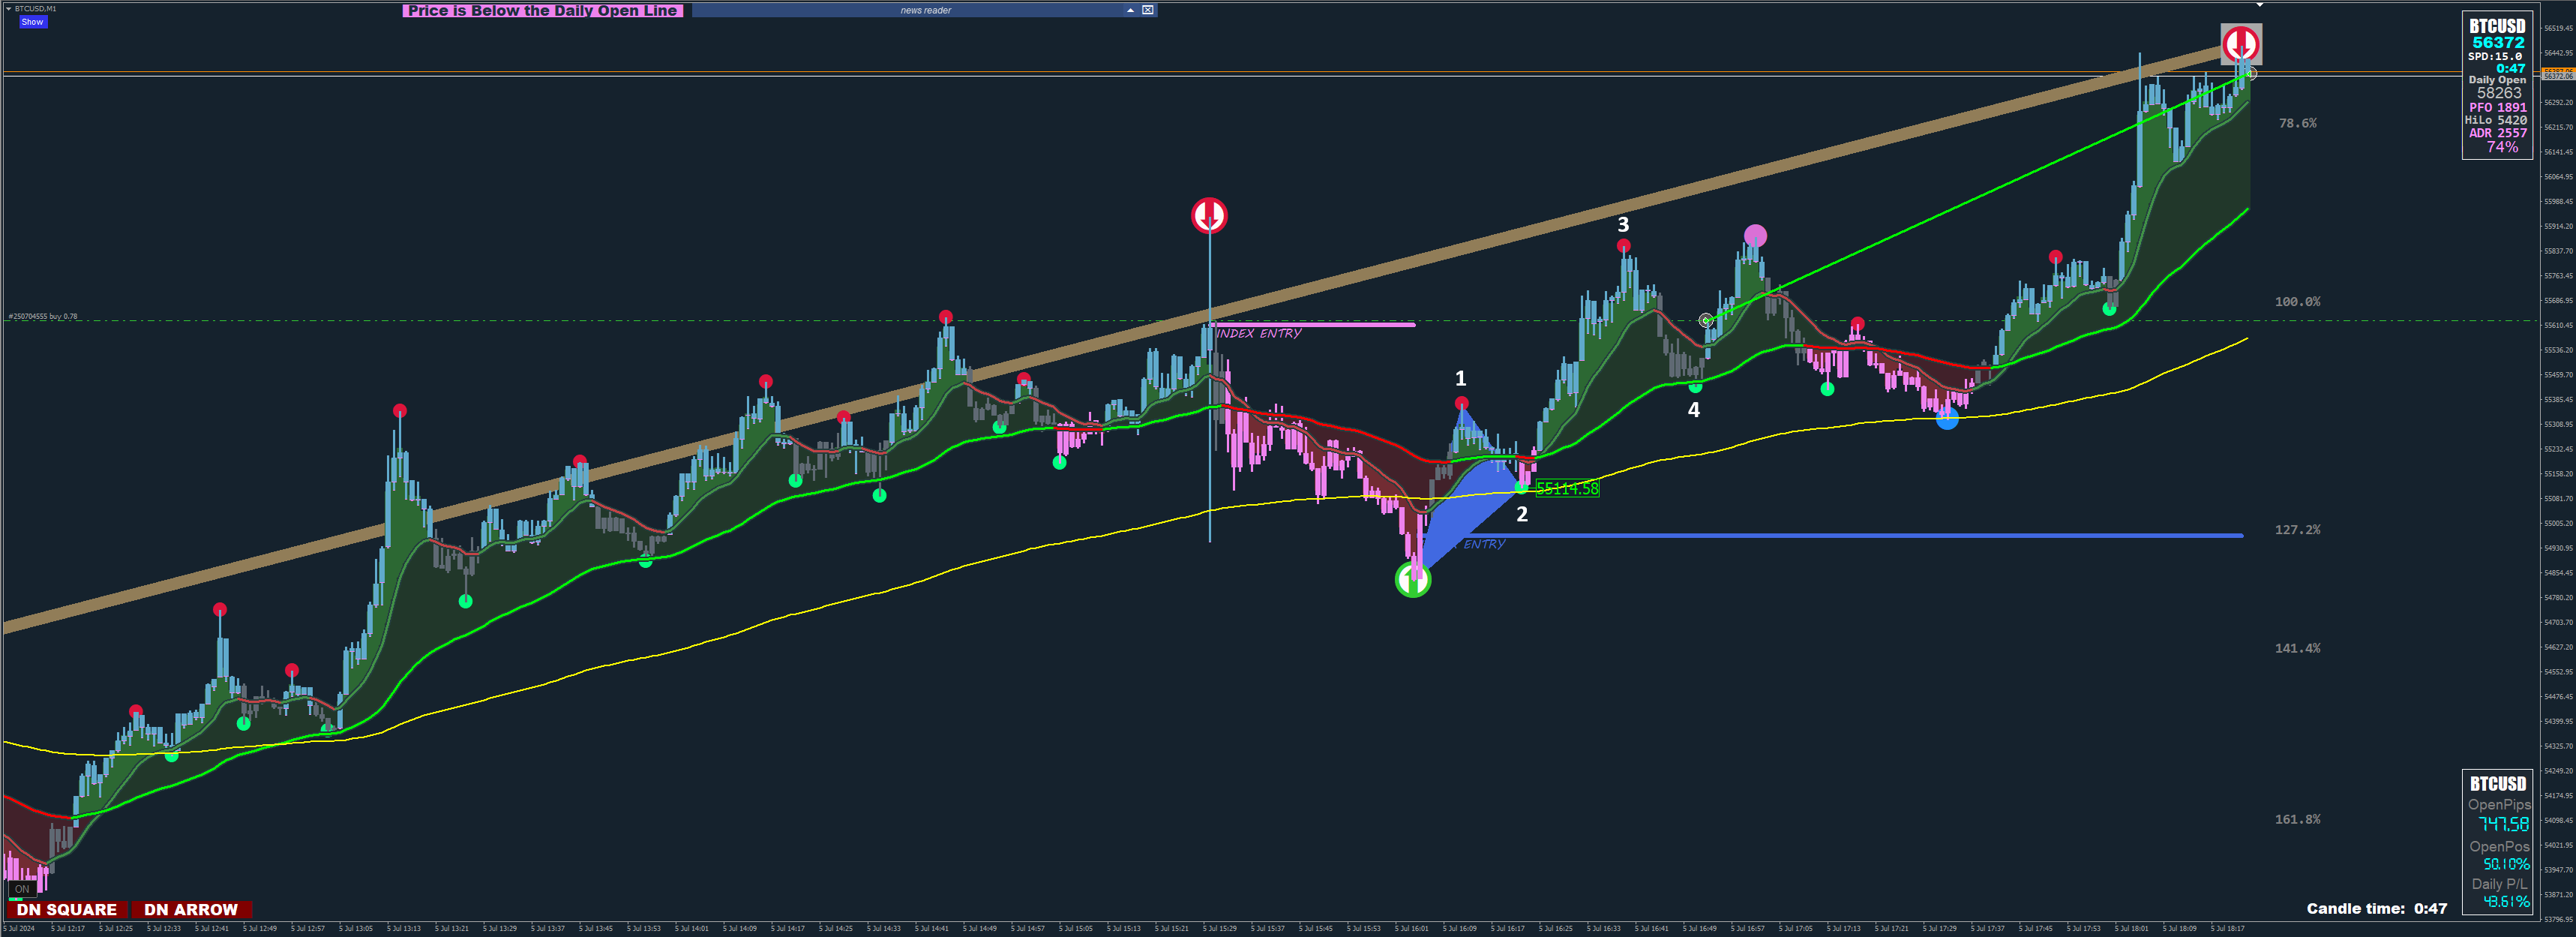Click the green up-arrow circle at swing low
This screenshot has width=2576, height=937.
point(1412,579)
